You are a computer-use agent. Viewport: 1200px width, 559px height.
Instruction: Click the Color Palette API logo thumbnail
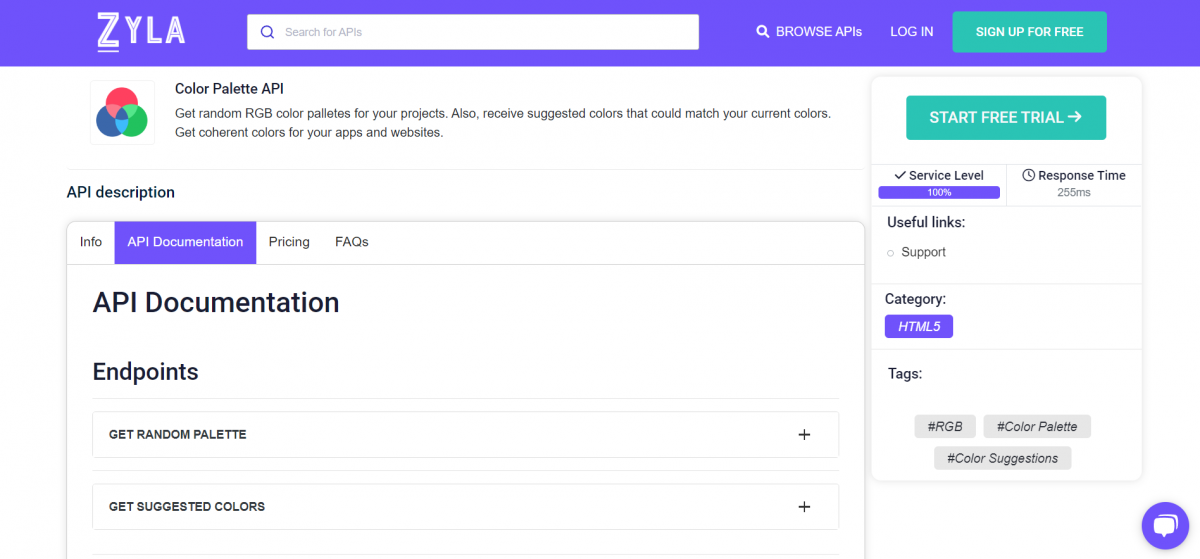pos(122,112)
